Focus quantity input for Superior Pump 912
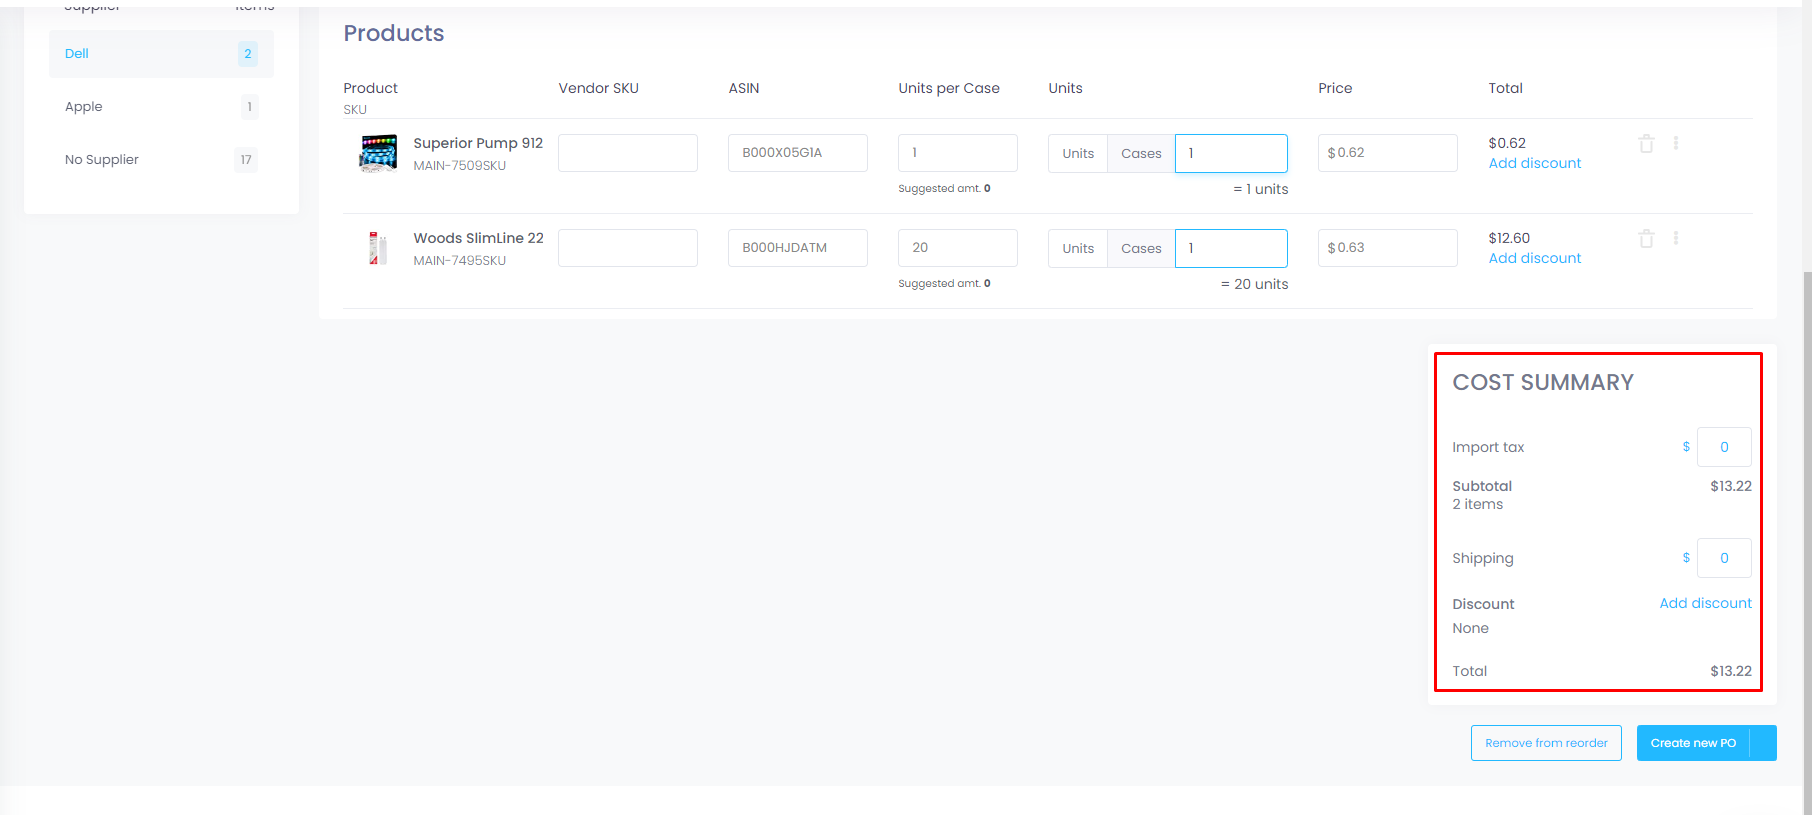Screen dimensions: 1812x815 [1231, 153]
